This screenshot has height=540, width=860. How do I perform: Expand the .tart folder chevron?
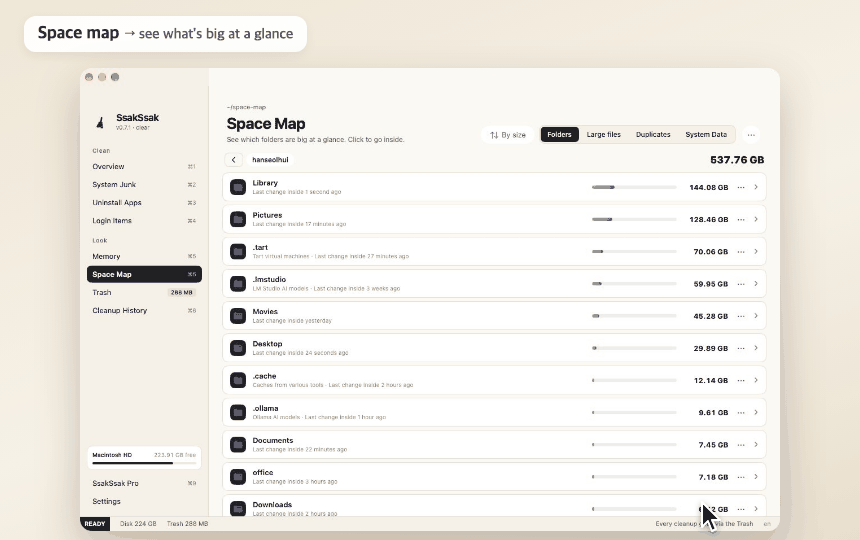(756, 252)
